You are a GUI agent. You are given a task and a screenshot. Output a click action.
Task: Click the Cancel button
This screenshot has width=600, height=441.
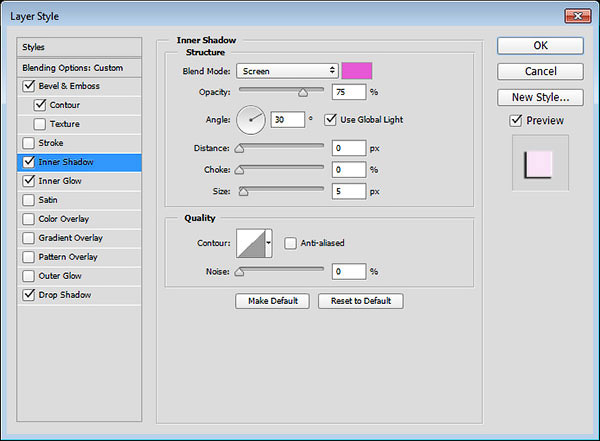tap(540, 71)
